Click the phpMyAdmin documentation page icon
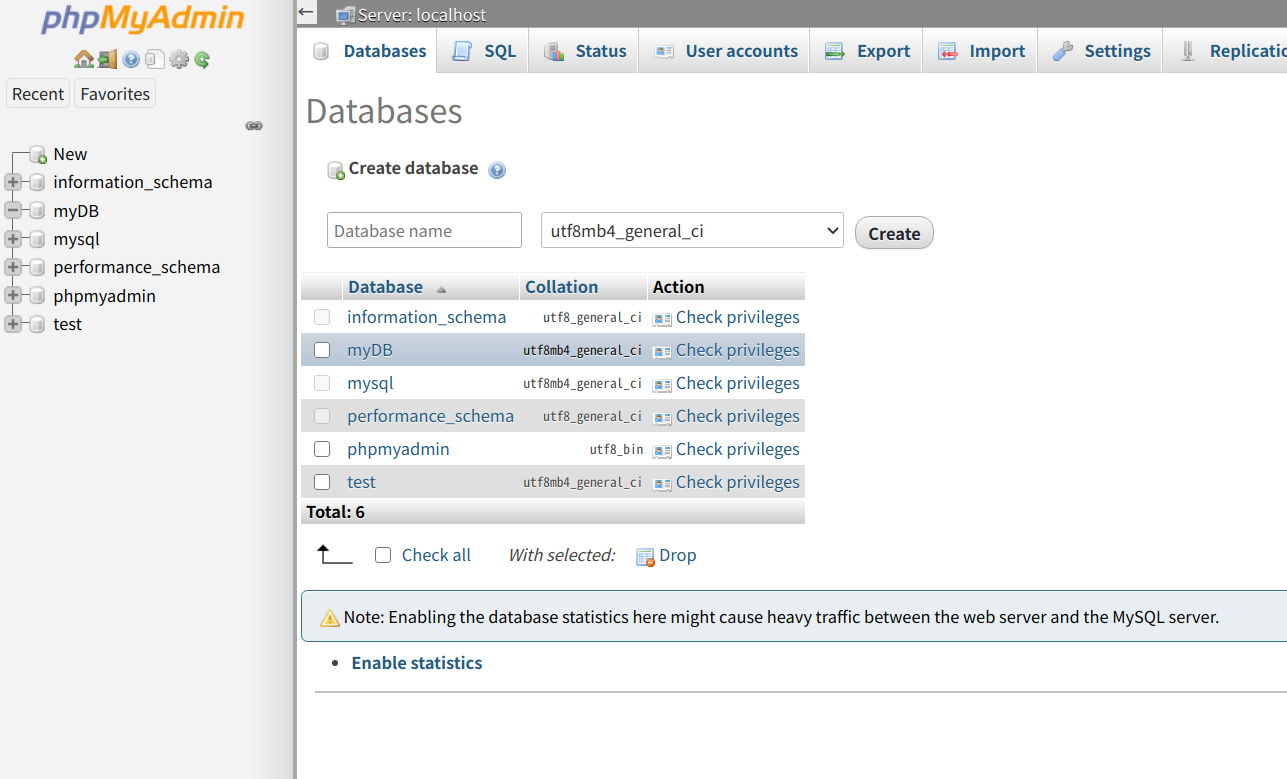Viewport: 1287px width, 779px height. point(154,59)
